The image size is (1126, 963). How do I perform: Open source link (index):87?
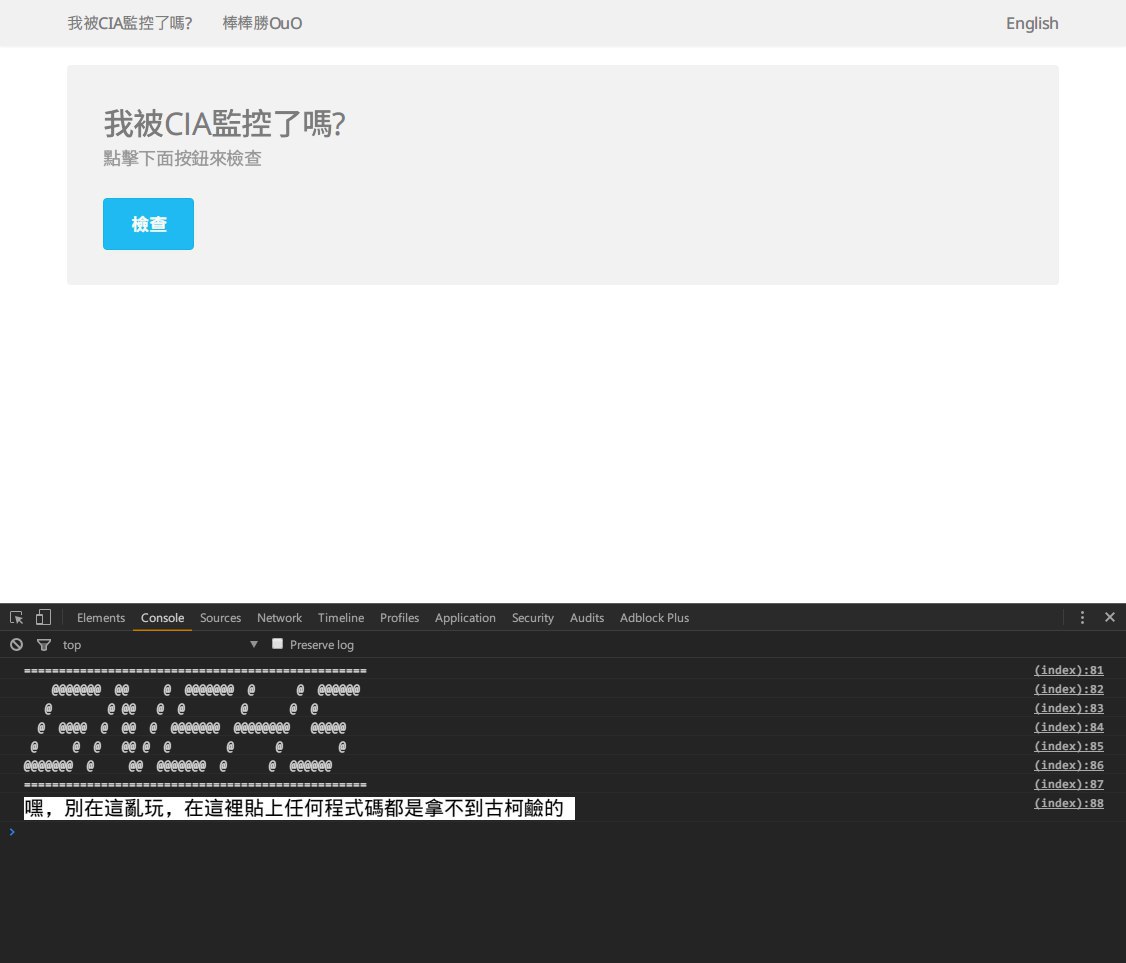(1069, 784)
